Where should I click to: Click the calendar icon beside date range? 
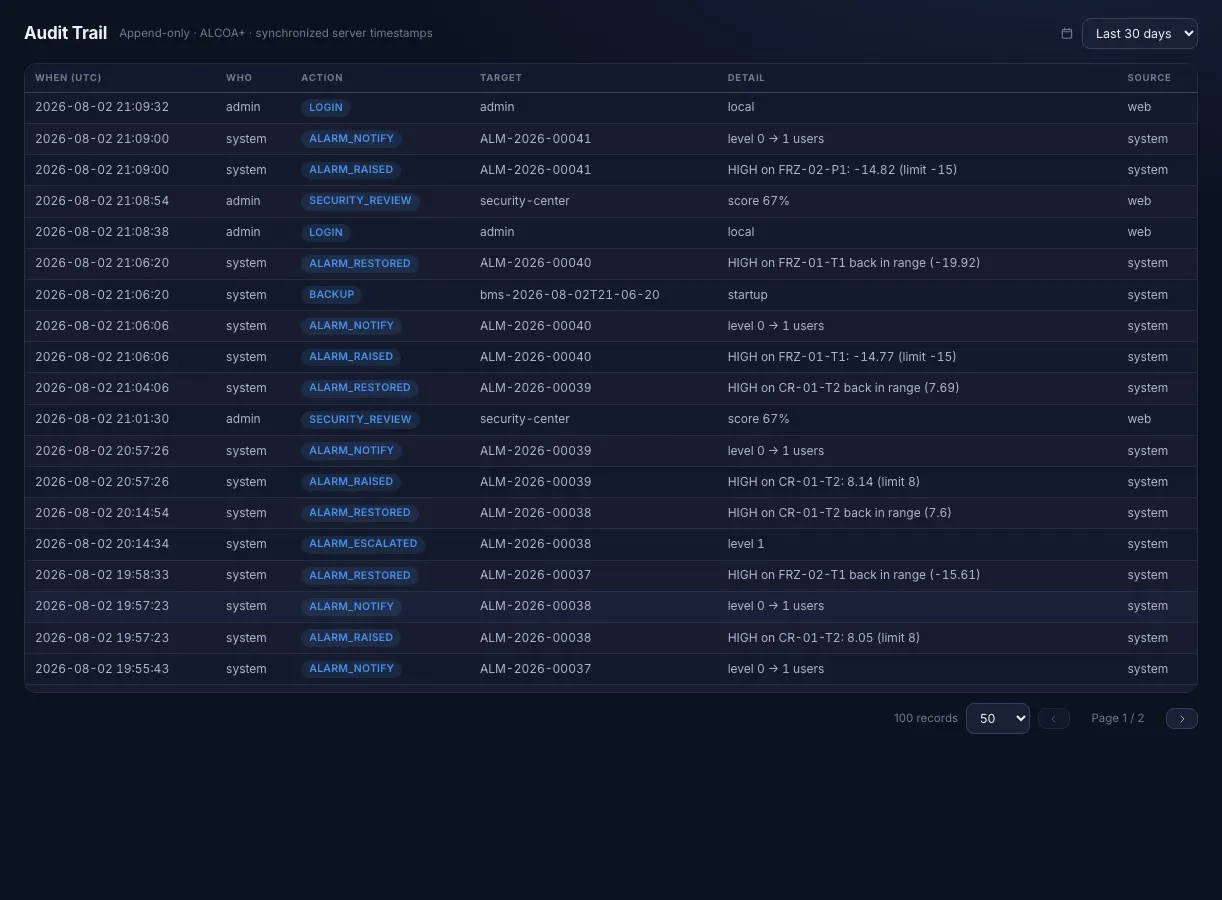[1067, 33]
